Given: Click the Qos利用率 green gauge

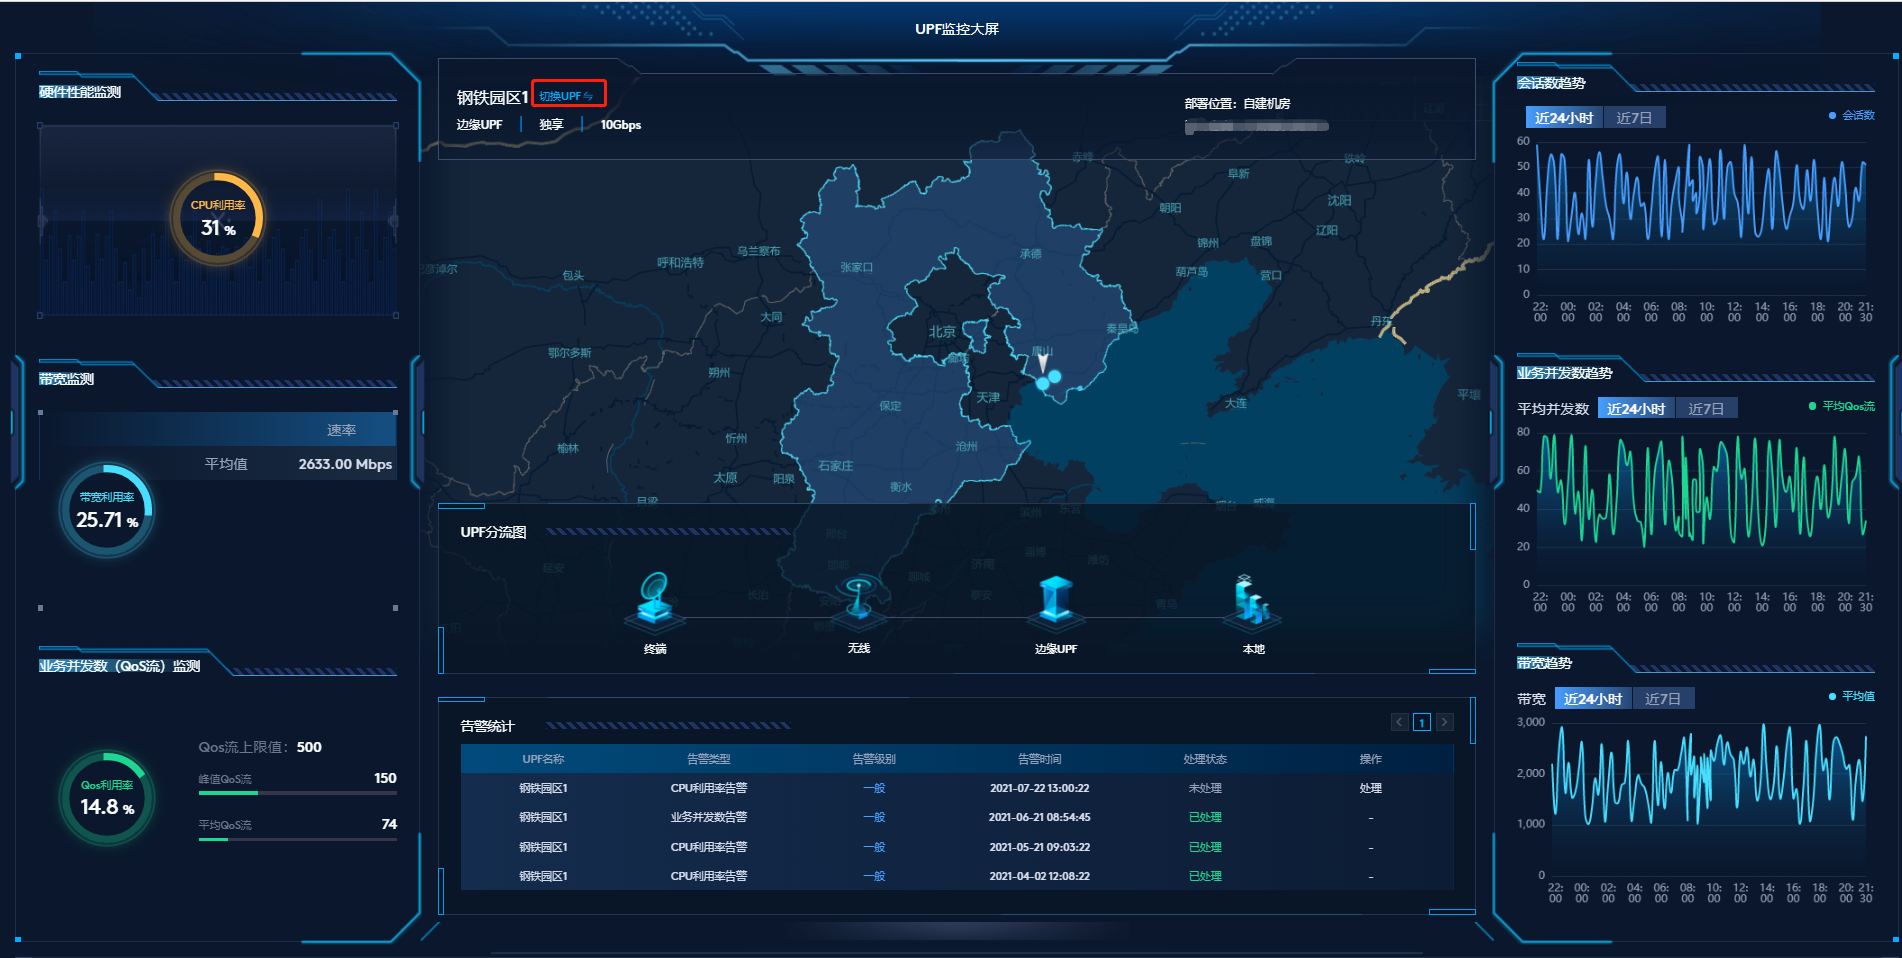Looking at the screenshot, I should (106, 797).
